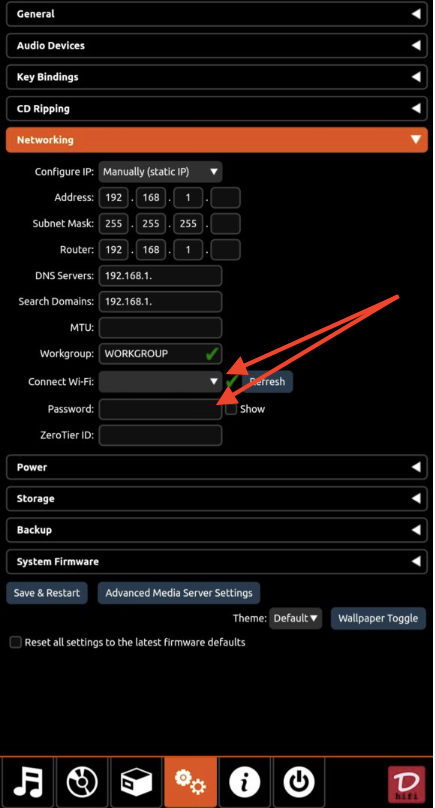Open the Theme Default dropdown
The image size is (435, 808).
(x=295, y=618)
